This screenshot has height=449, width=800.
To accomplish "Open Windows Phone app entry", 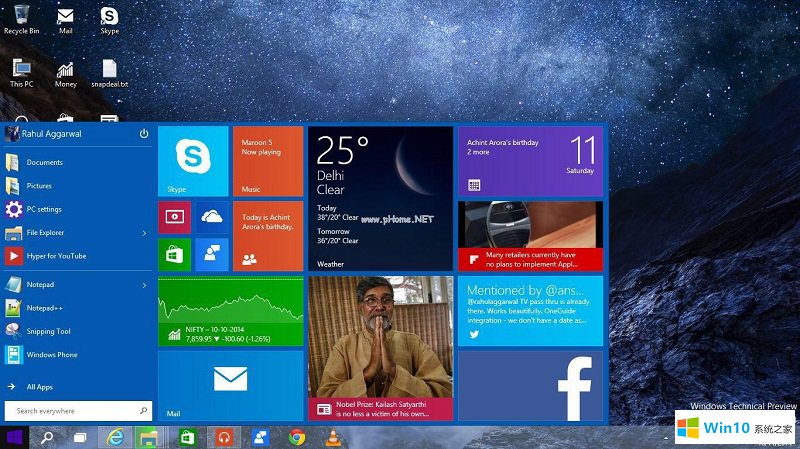I will click(78, 355).
